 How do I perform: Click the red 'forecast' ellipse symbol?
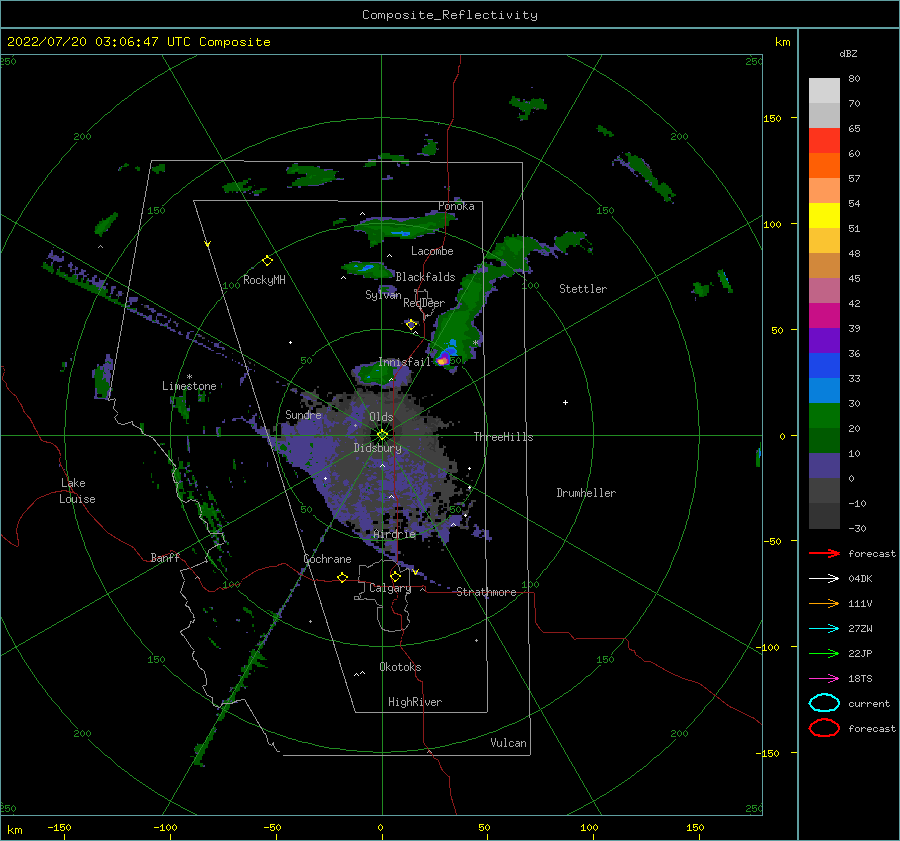824,728
